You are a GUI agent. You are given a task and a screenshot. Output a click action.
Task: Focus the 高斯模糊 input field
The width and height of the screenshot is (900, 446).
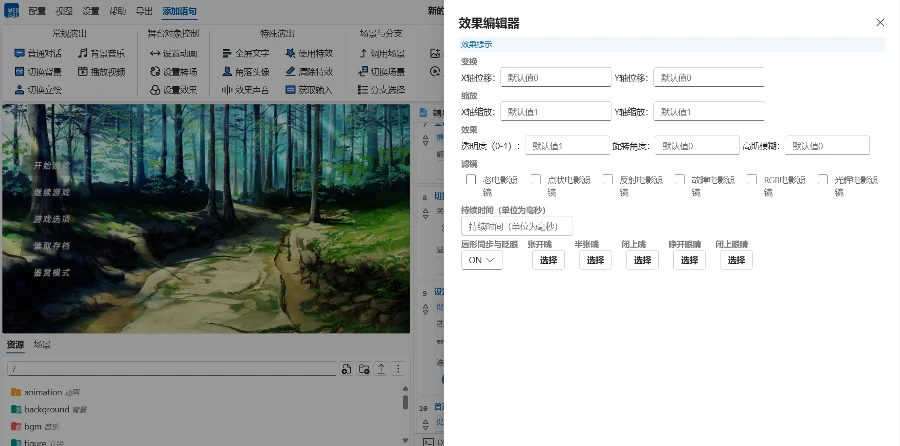pyautogui.click(x=827, y=146)
